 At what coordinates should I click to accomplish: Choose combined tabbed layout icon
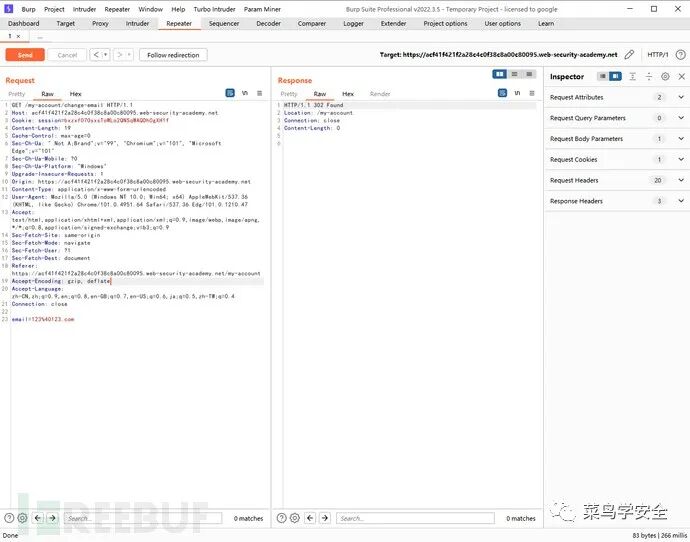coord(529,74)
